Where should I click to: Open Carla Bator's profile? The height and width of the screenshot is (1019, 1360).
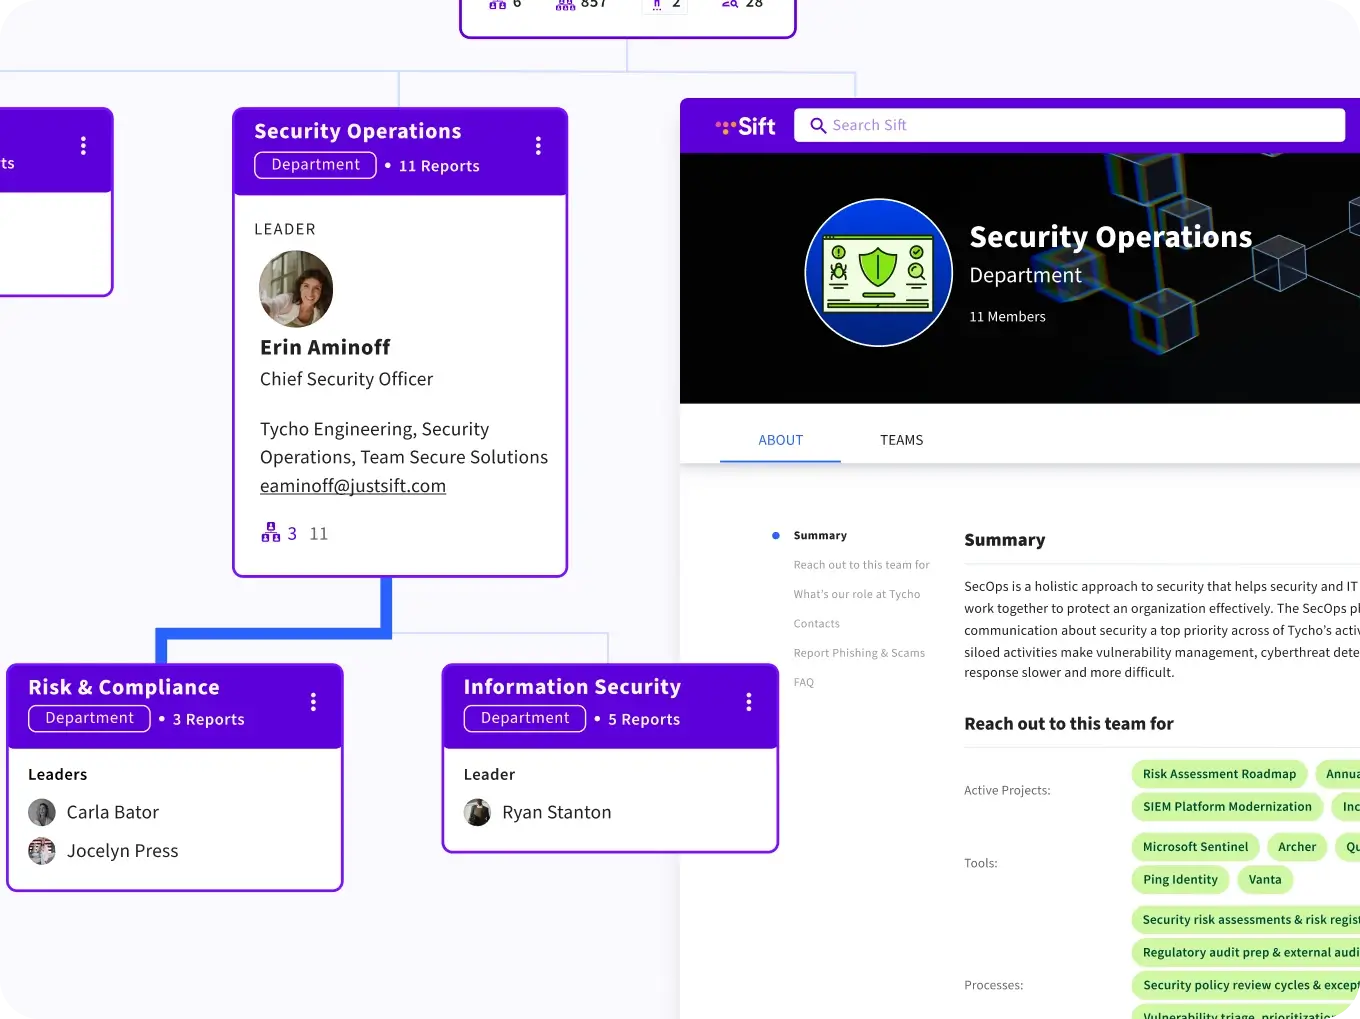point(113,812)
